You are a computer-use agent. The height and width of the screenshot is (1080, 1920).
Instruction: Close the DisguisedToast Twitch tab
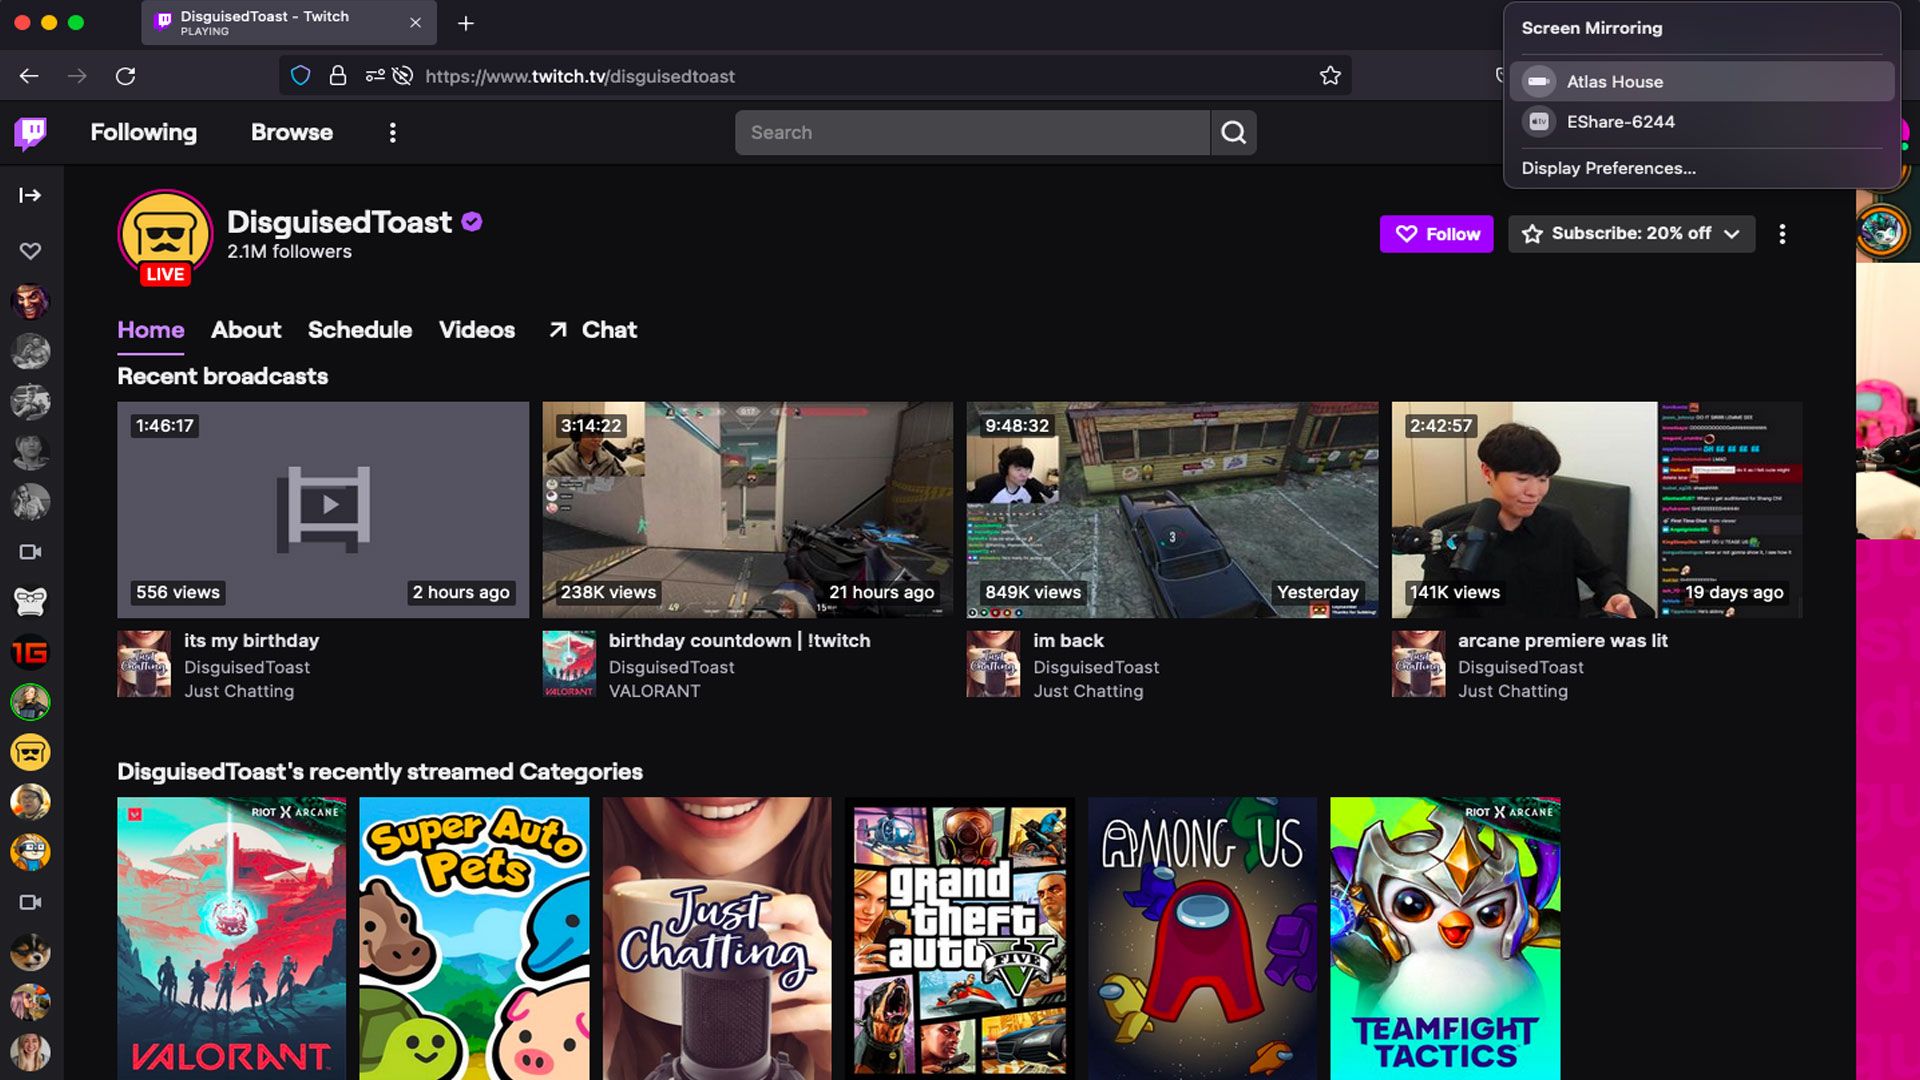[x=415, y=23]
